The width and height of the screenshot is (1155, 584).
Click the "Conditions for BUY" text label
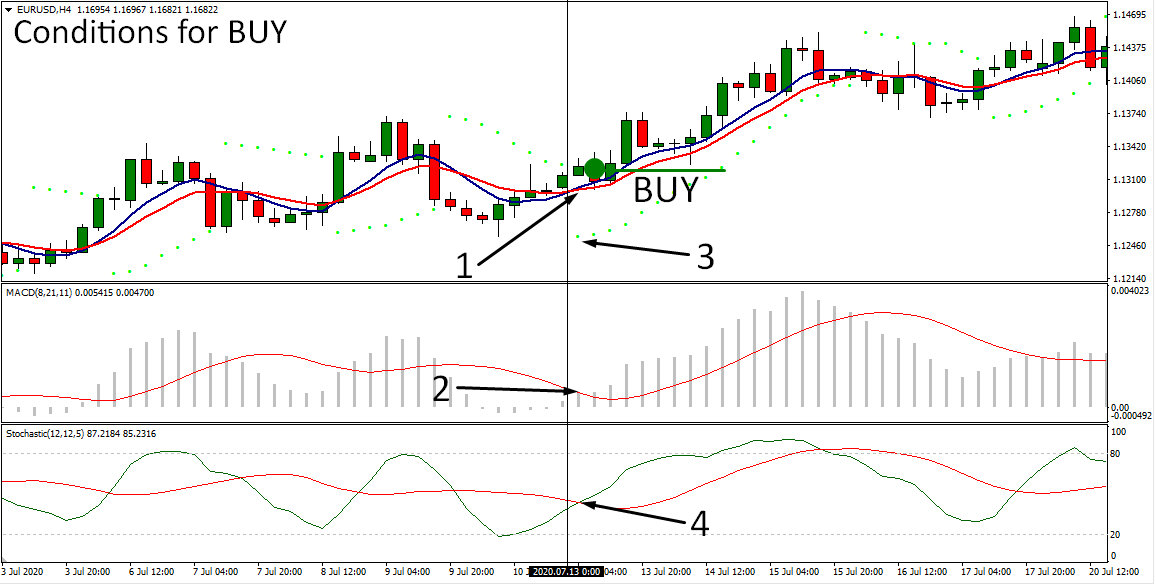tap(150, 33)
